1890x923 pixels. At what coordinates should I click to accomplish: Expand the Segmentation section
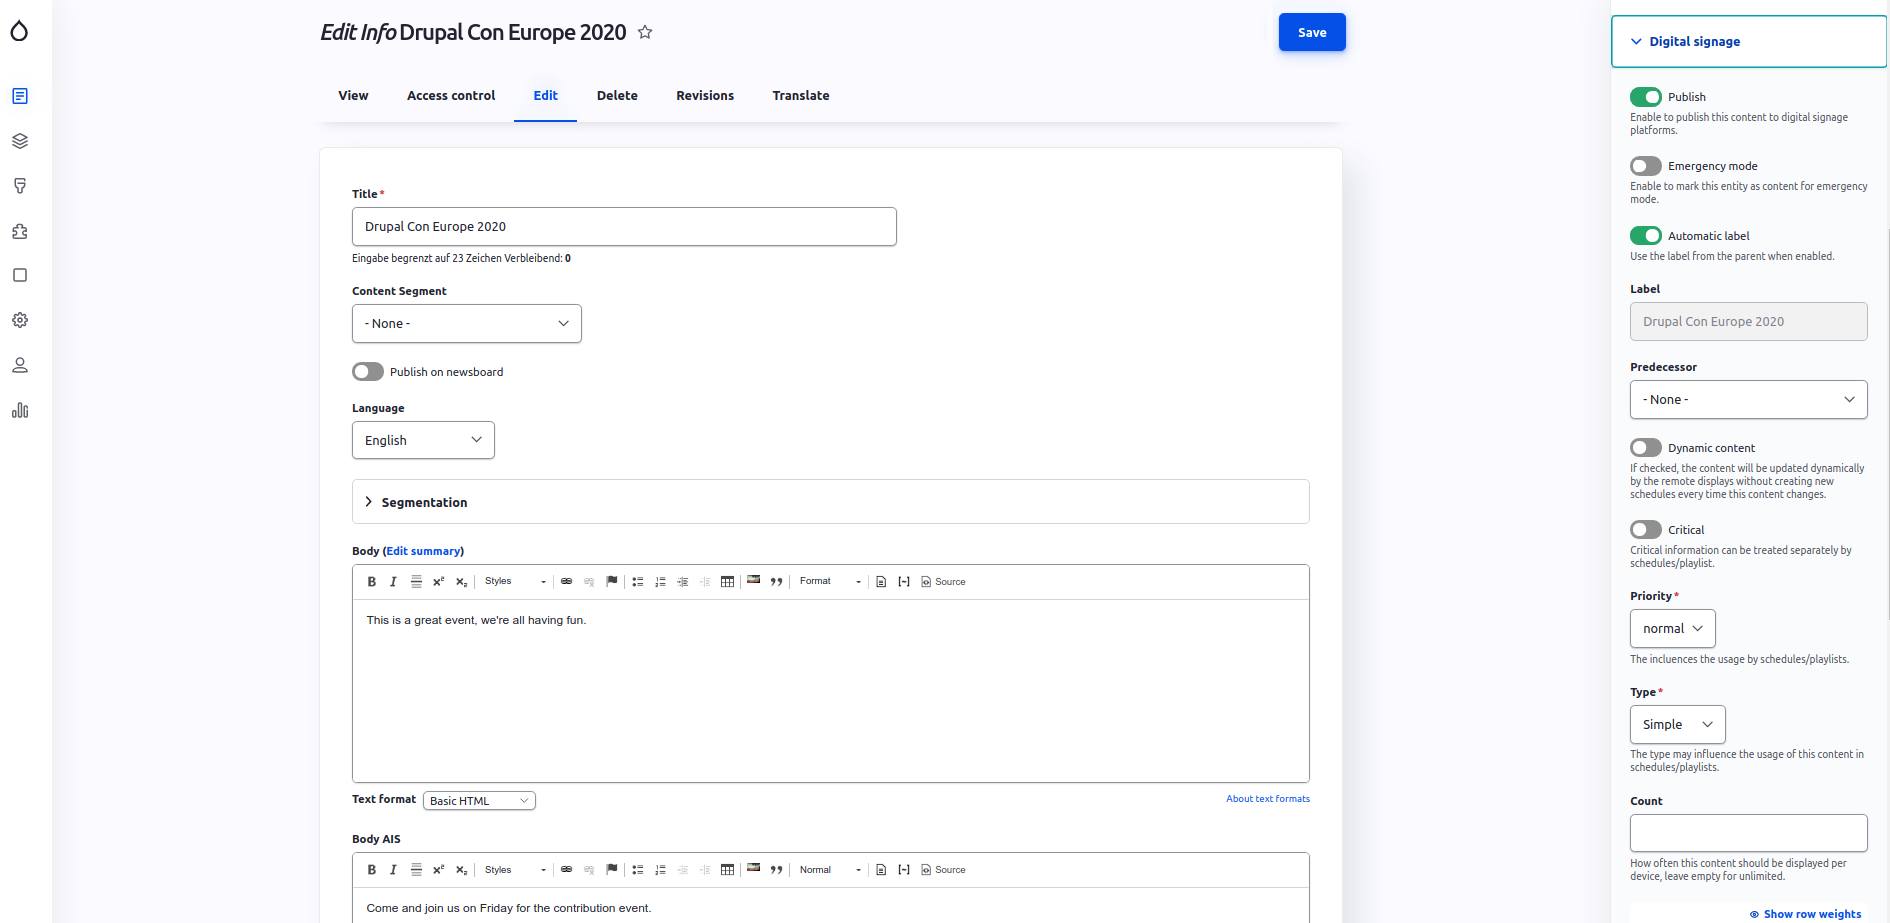(424, 502)
